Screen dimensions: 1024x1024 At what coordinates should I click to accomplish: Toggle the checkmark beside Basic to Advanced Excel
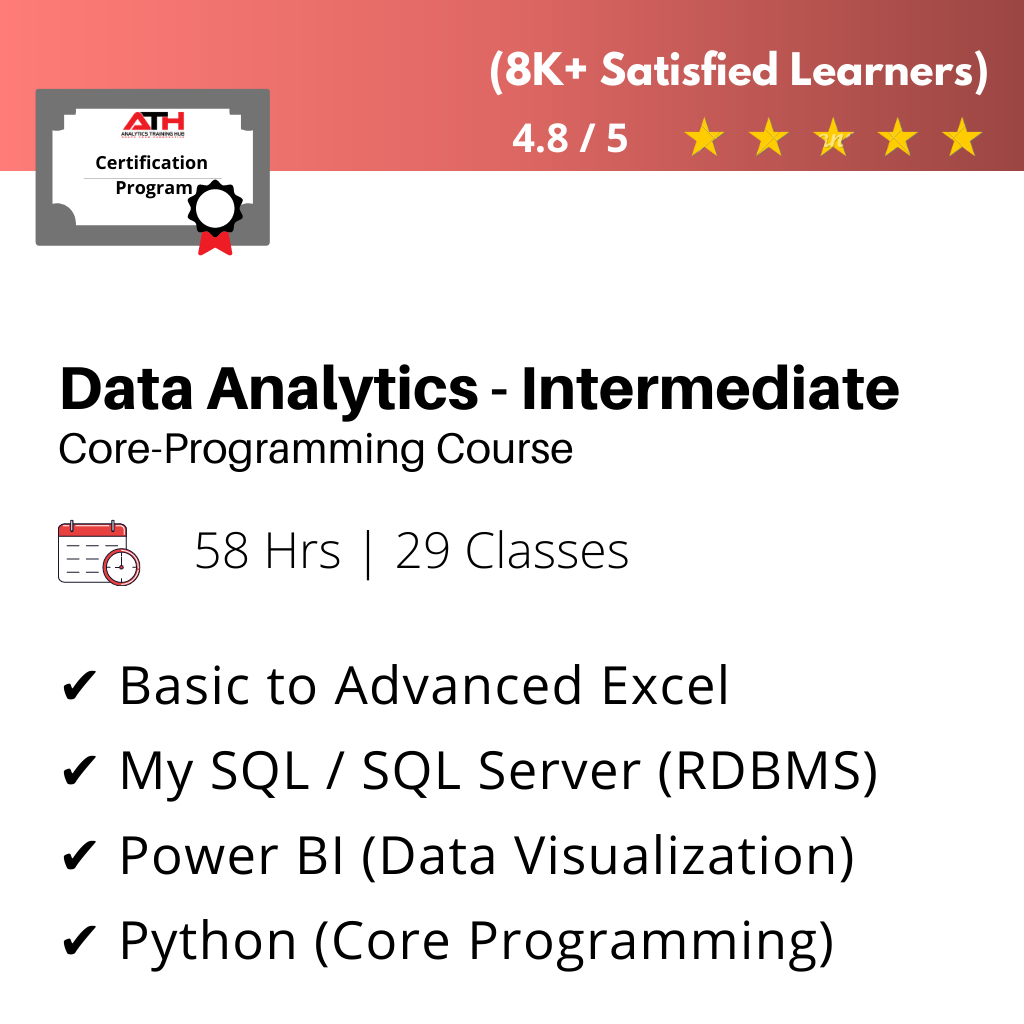[79, 687]
